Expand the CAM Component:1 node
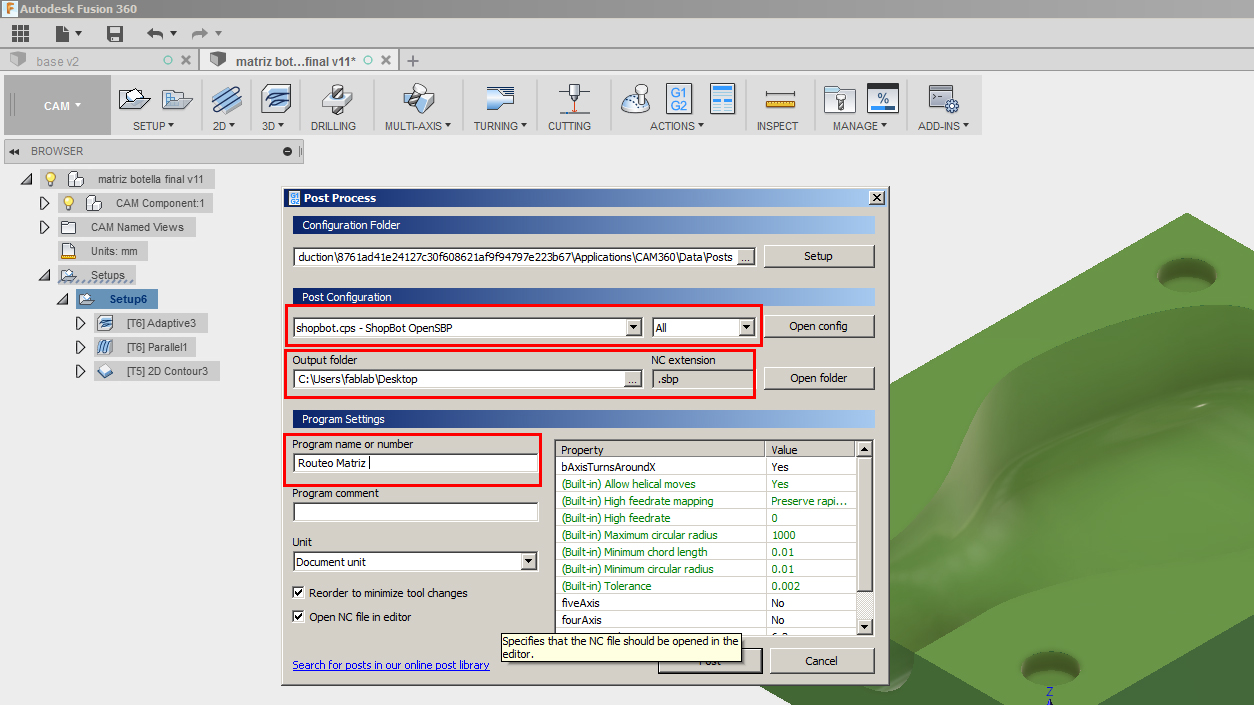 44,203
